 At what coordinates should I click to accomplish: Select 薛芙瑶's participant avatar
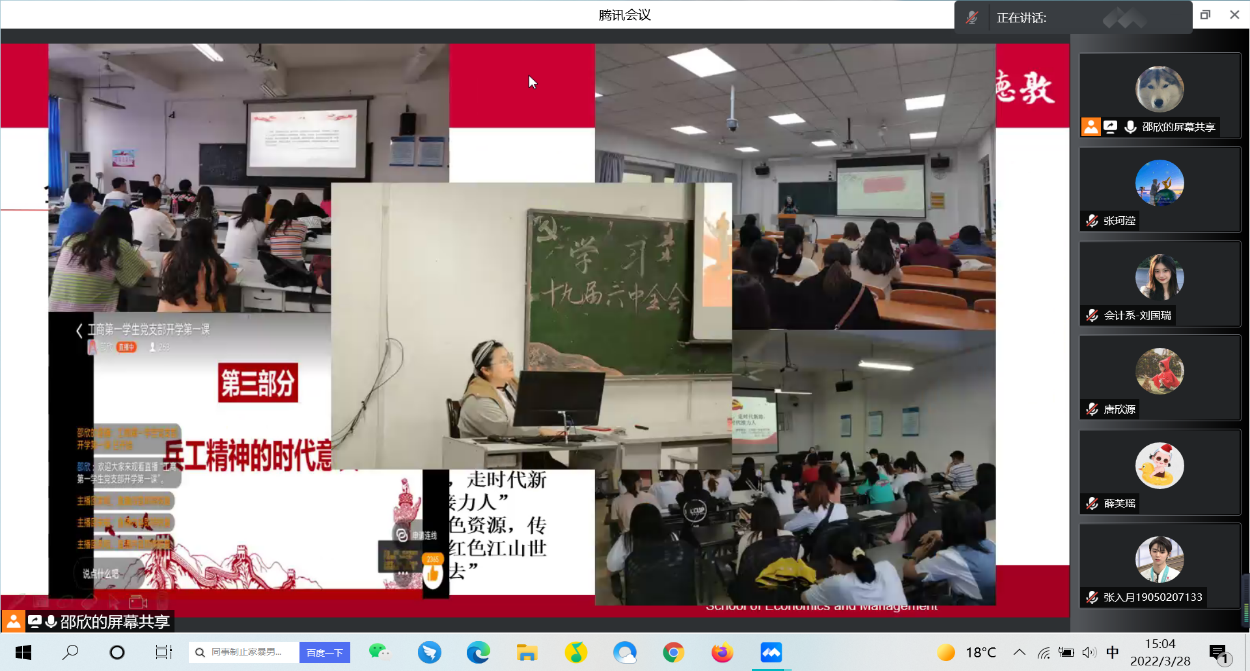1159,466
